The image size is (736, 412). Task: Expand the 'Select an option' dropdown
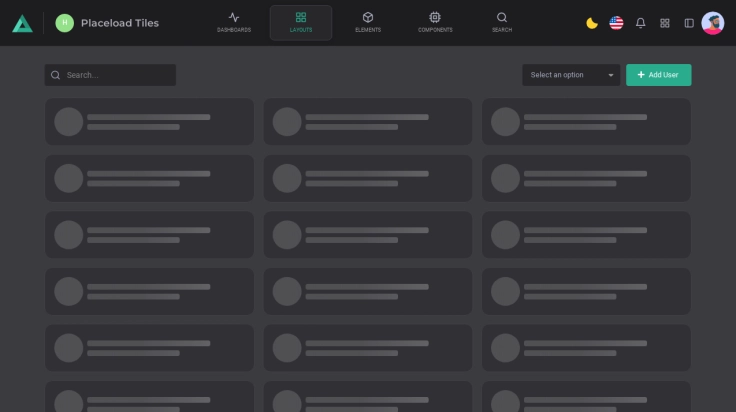coord(565,75)
